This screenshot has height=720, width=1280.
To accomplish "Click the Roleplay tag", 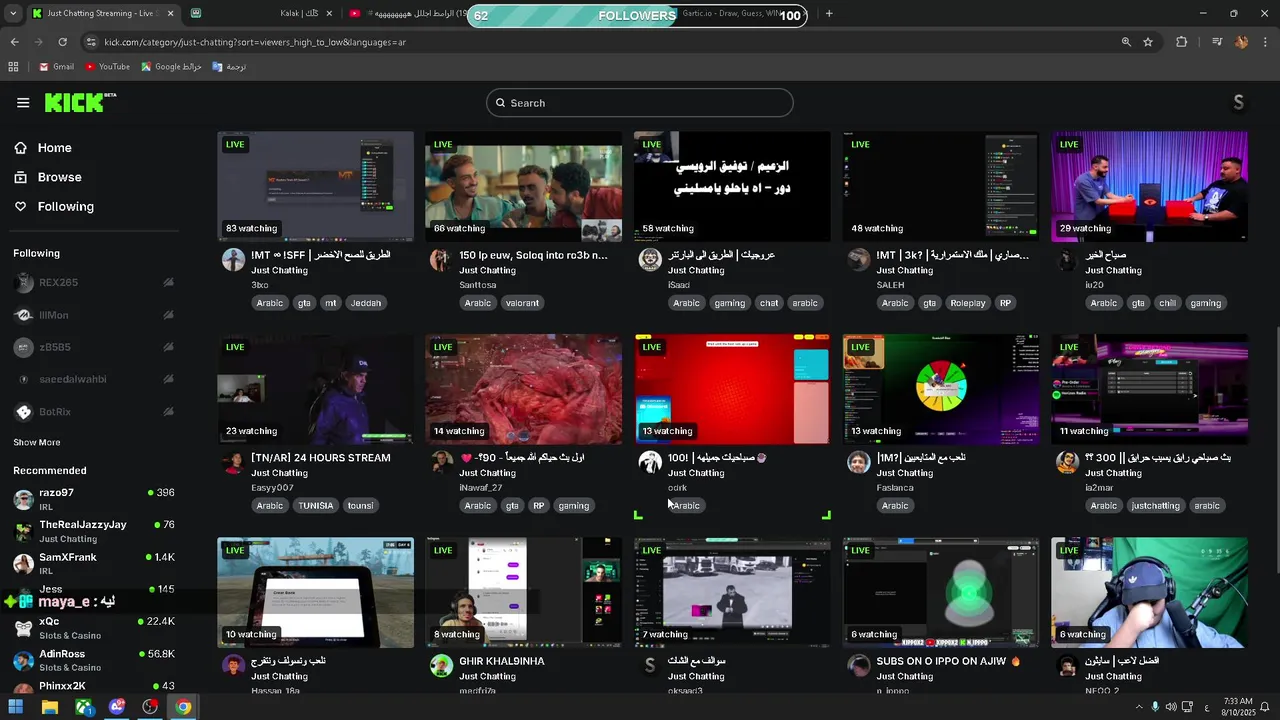I will click(967, 303).
